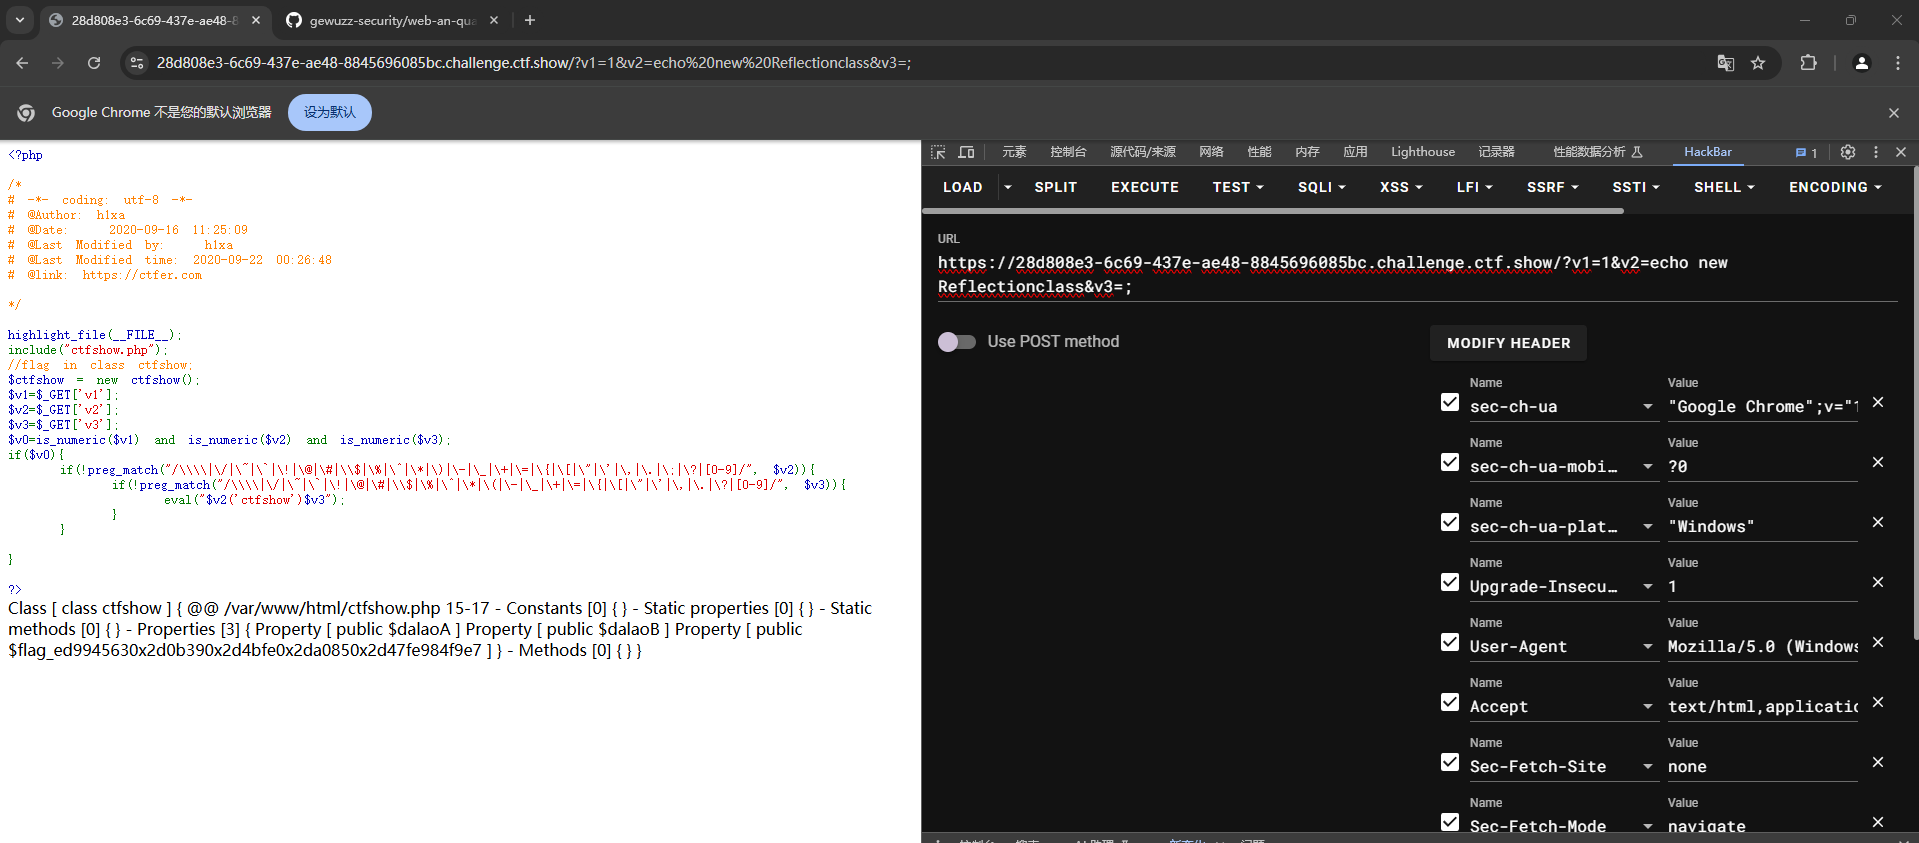Viewport: 1919px width, 843px height.
Task: Remove the Accept header row
Action: (1878, 702)
